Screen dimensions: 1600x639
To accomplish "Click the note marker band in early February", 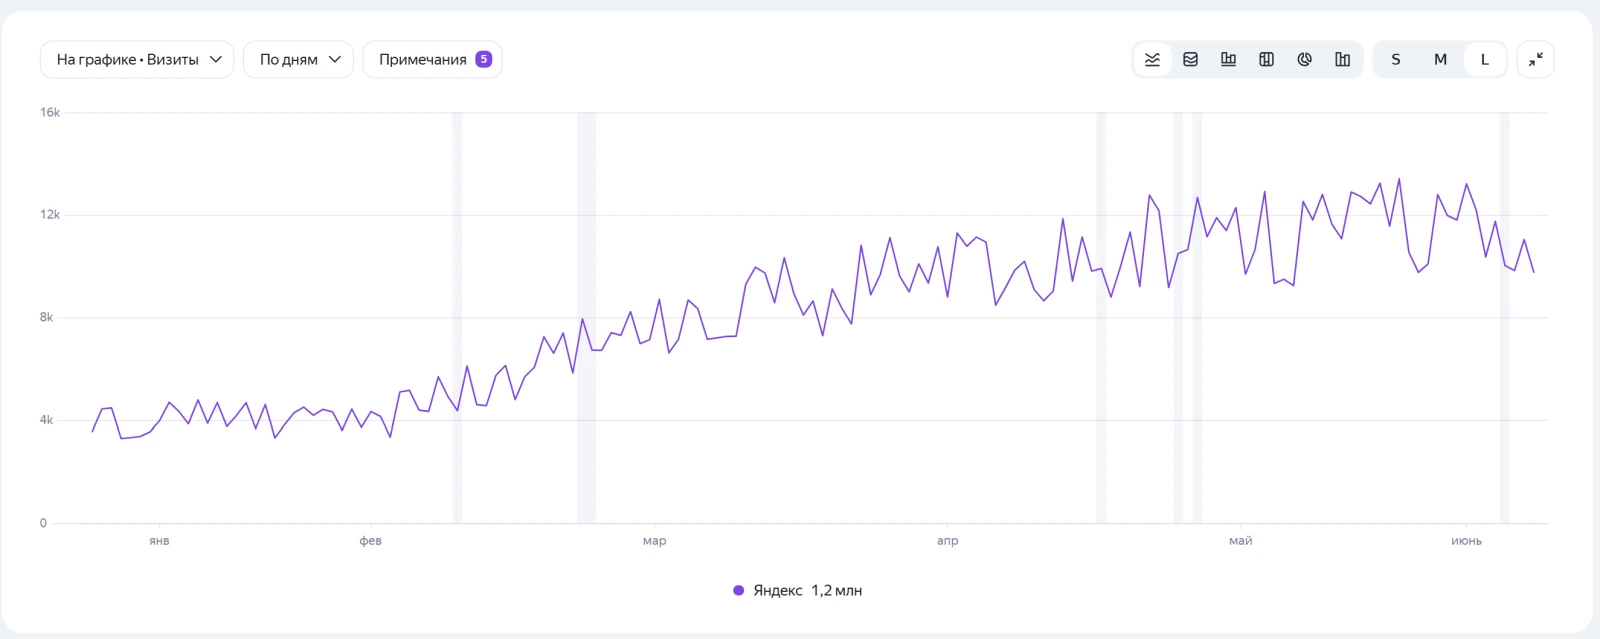I will [457, 318].
